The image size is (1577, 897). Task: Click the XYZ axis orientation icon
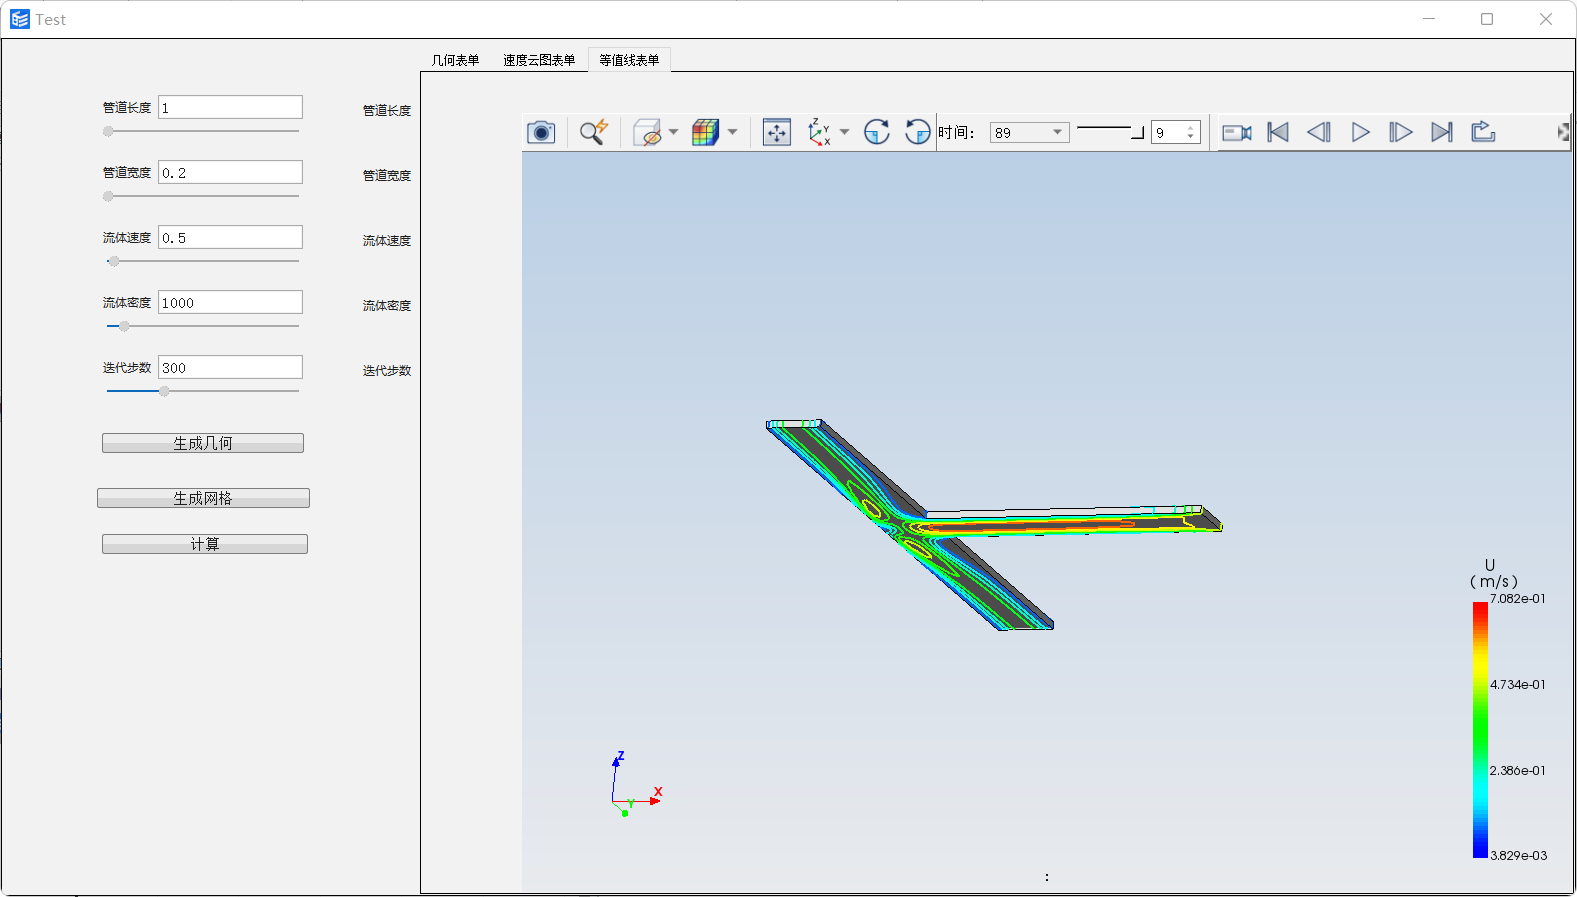[820, 132]
